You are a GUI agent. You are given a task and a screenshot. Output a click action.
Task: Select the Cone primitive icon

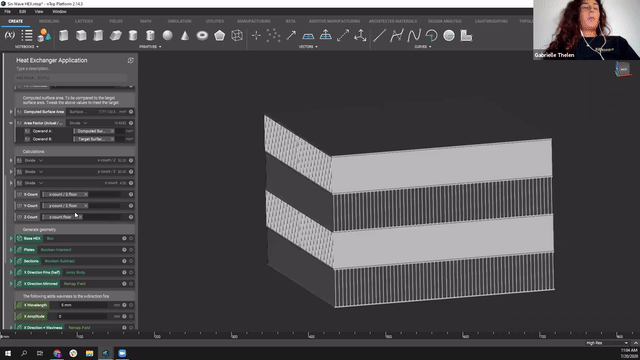click(185, 36)
